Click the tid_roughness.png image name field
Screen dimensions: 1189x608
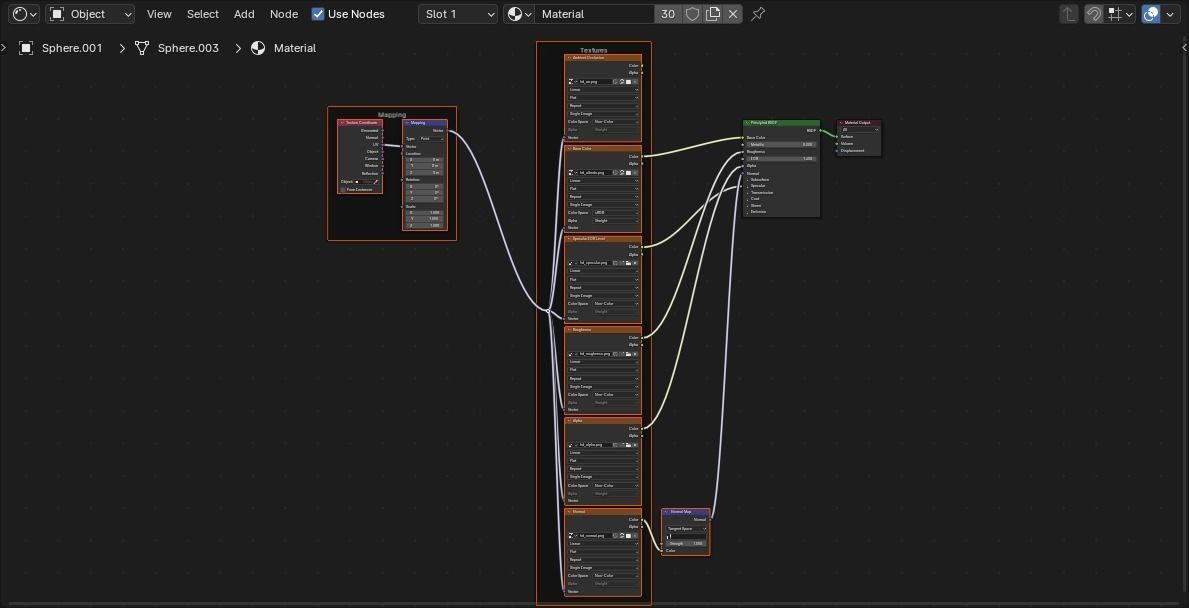point(594,354)
